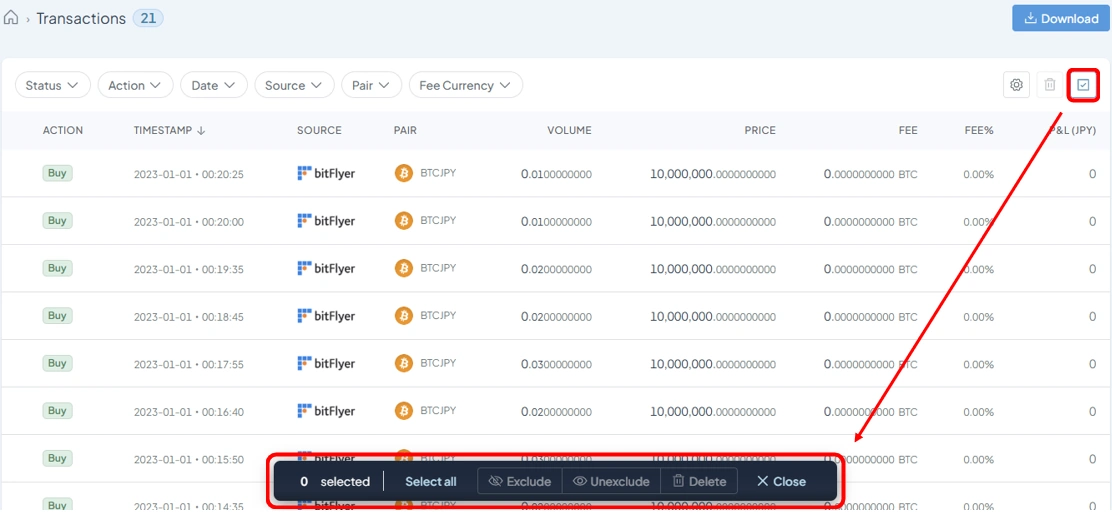Click the 0 selected counter
1112x514 pixels.
tap(335, 481)
